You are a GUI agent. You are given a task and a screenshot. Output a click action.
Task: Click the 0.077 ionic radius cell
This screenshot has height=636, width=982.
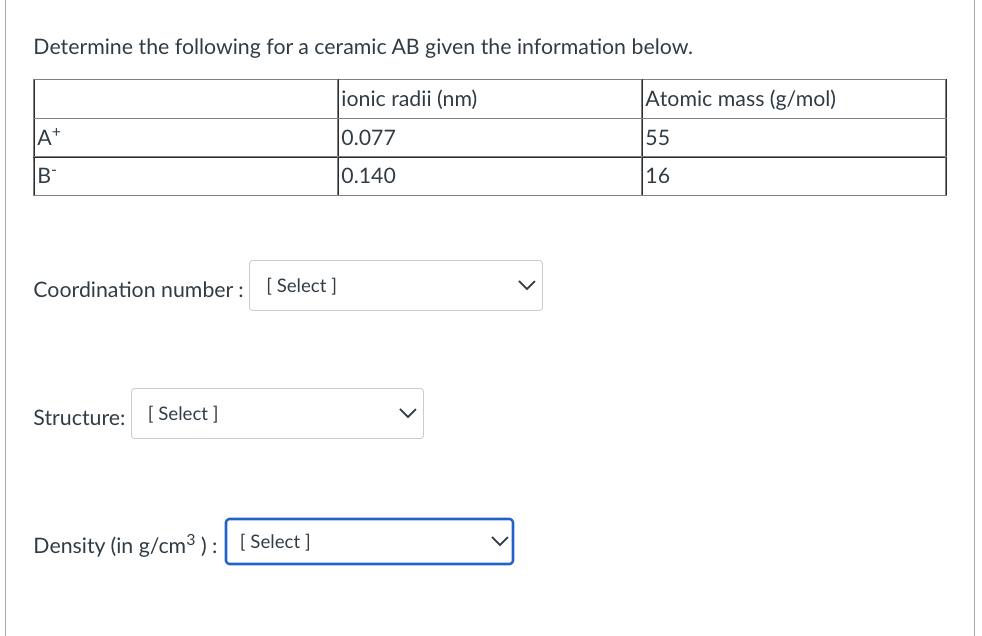click(x=368, y=138)
